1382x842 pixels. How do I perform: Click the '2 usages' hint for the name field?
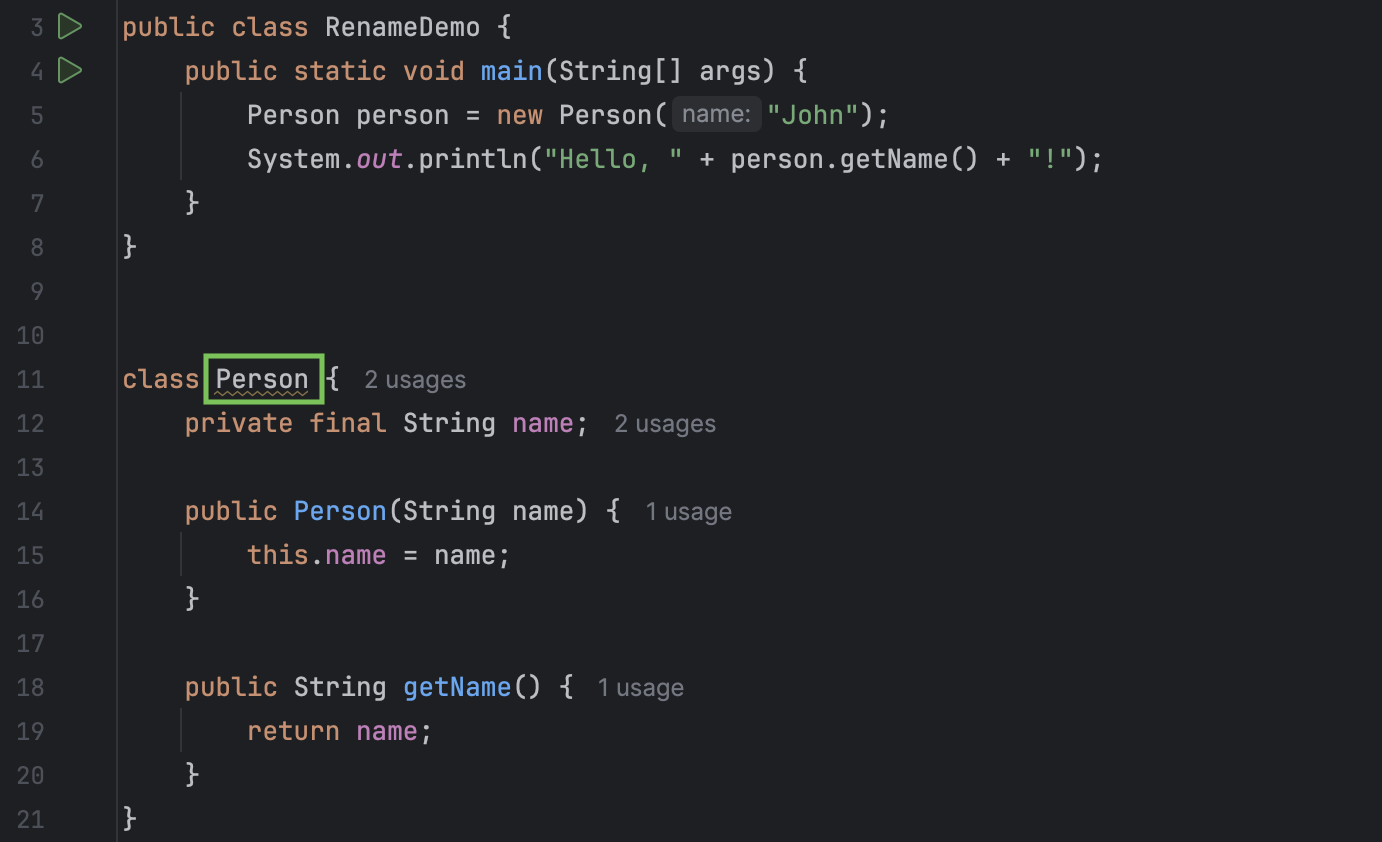664,423
